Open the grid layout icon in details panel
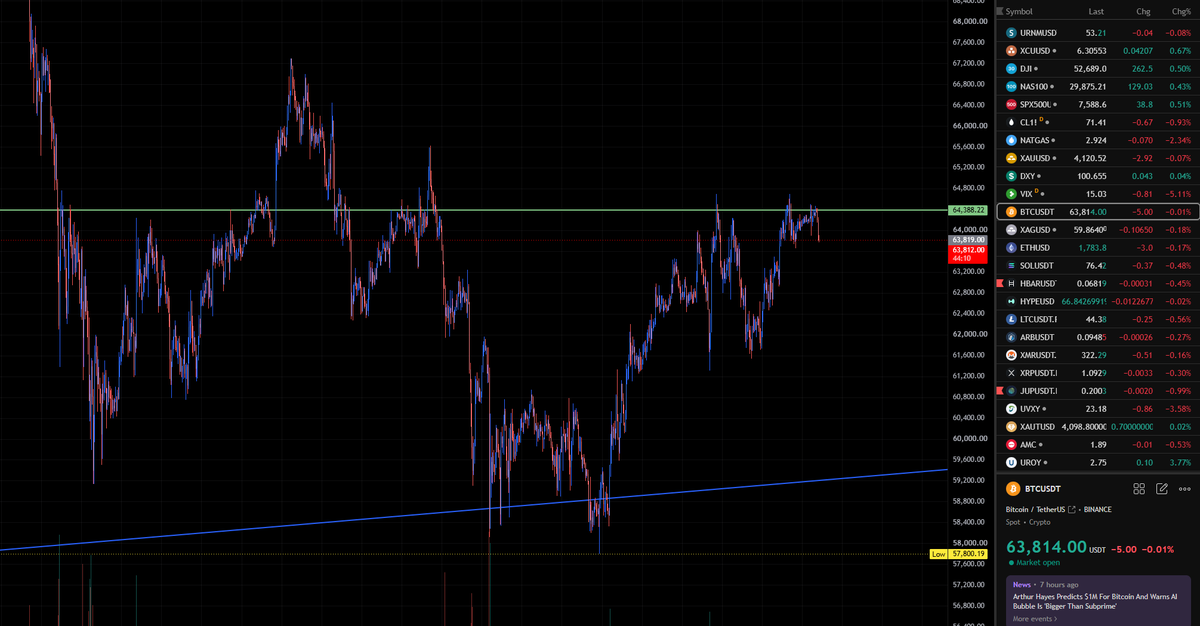 1138,489
